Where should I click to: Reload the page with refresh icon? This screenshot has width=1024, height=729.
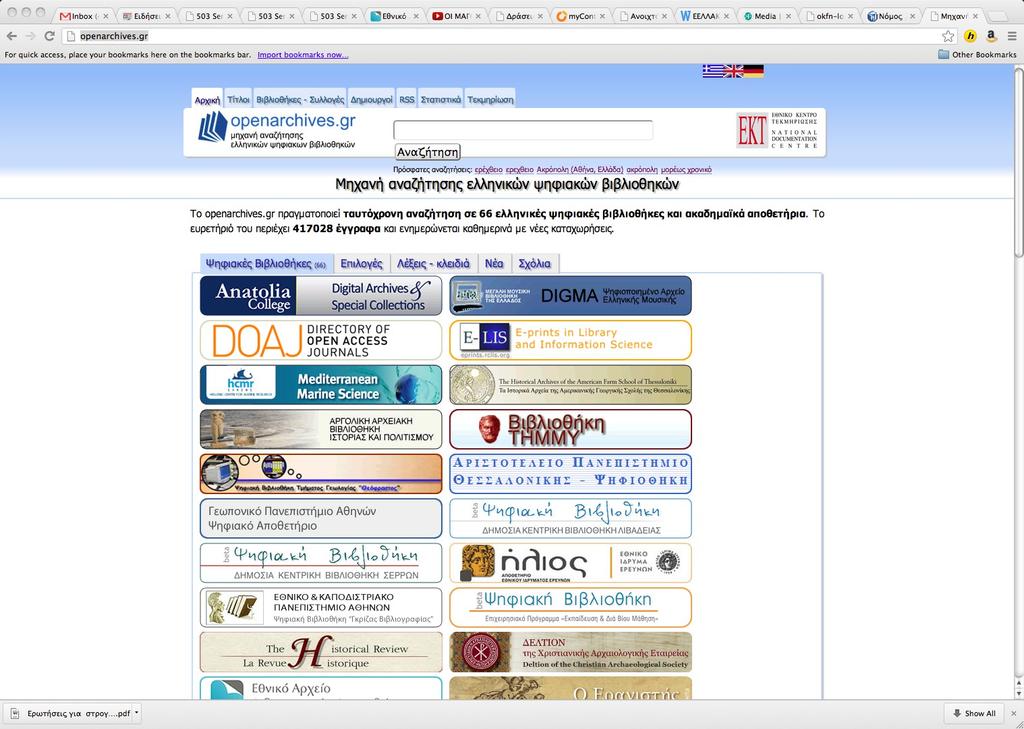click(x=50, y=36)
